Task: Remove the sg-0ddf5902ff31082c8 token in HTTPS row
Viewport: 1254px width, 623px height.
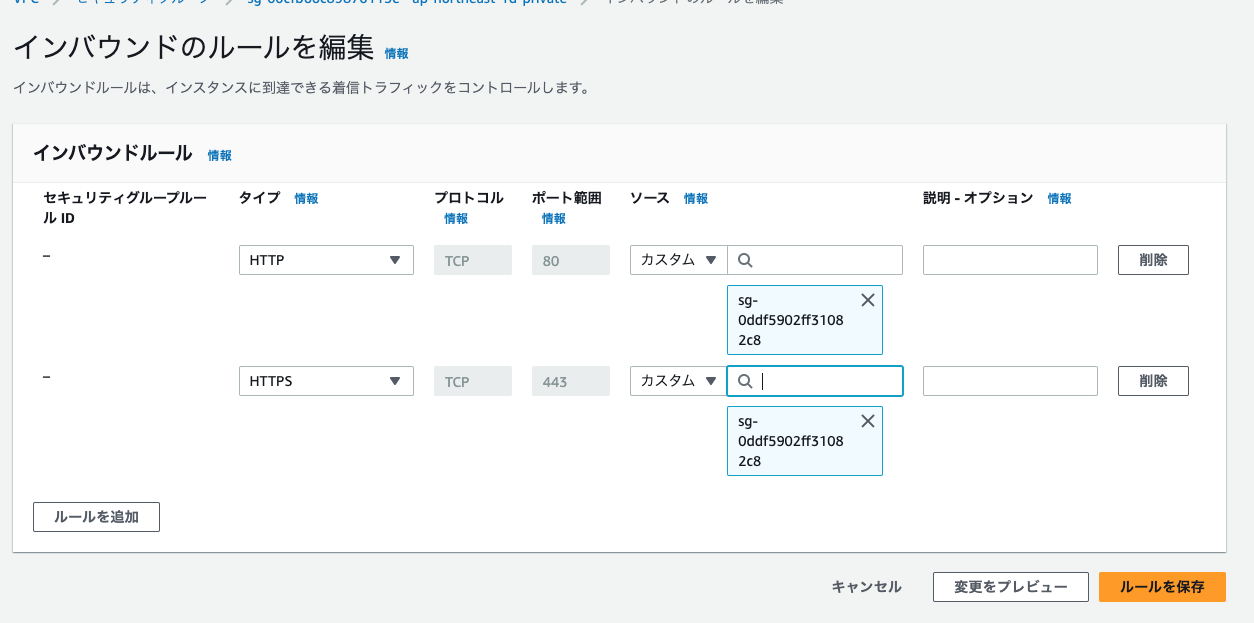Action: [867, 421]
